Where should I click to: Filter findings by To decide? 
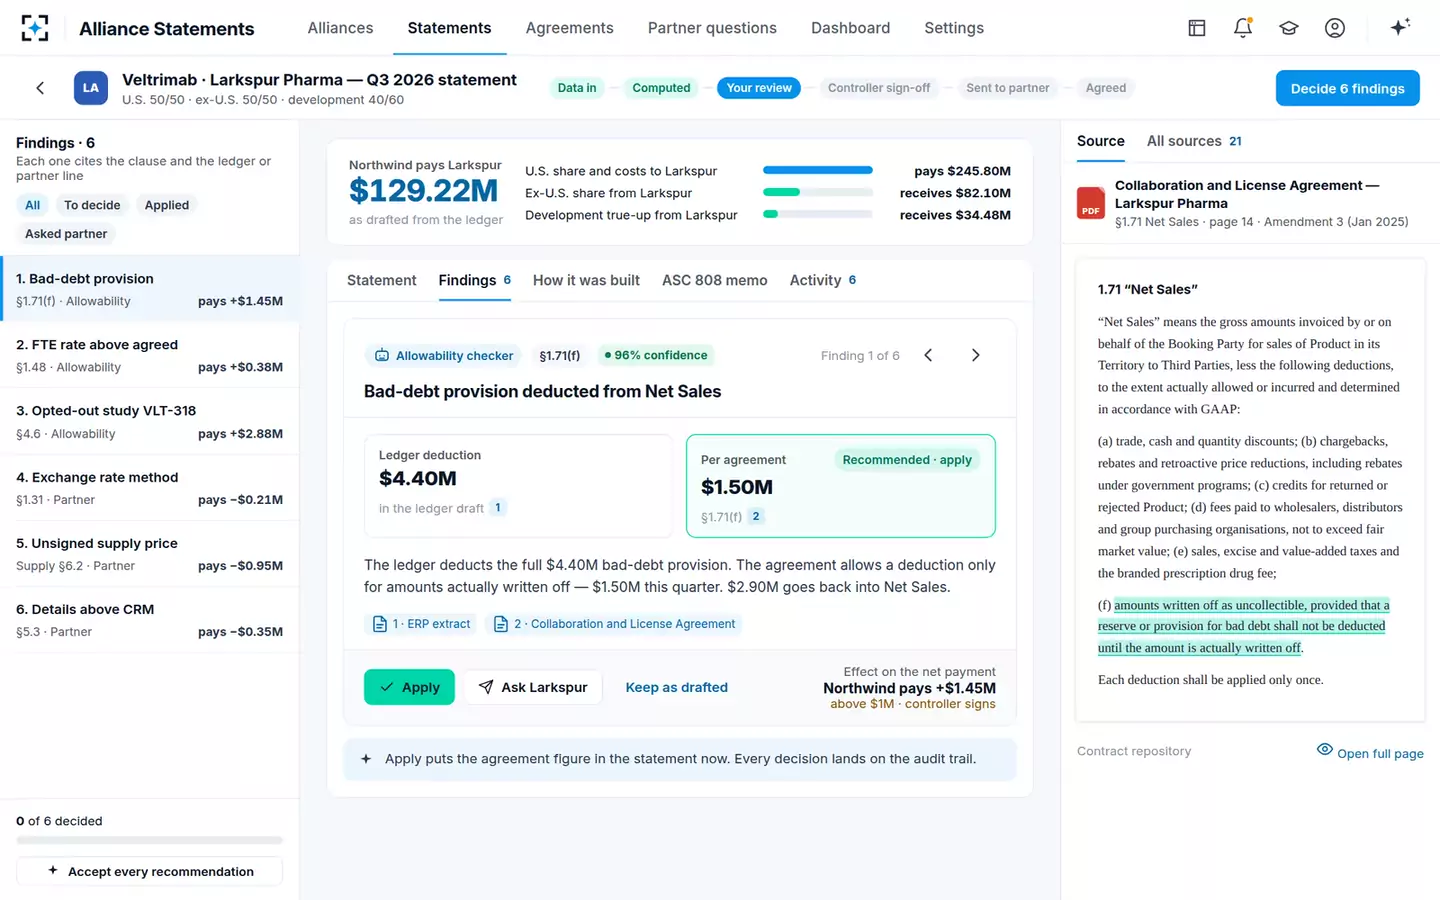pyautogui.click(x=92, y=205)
